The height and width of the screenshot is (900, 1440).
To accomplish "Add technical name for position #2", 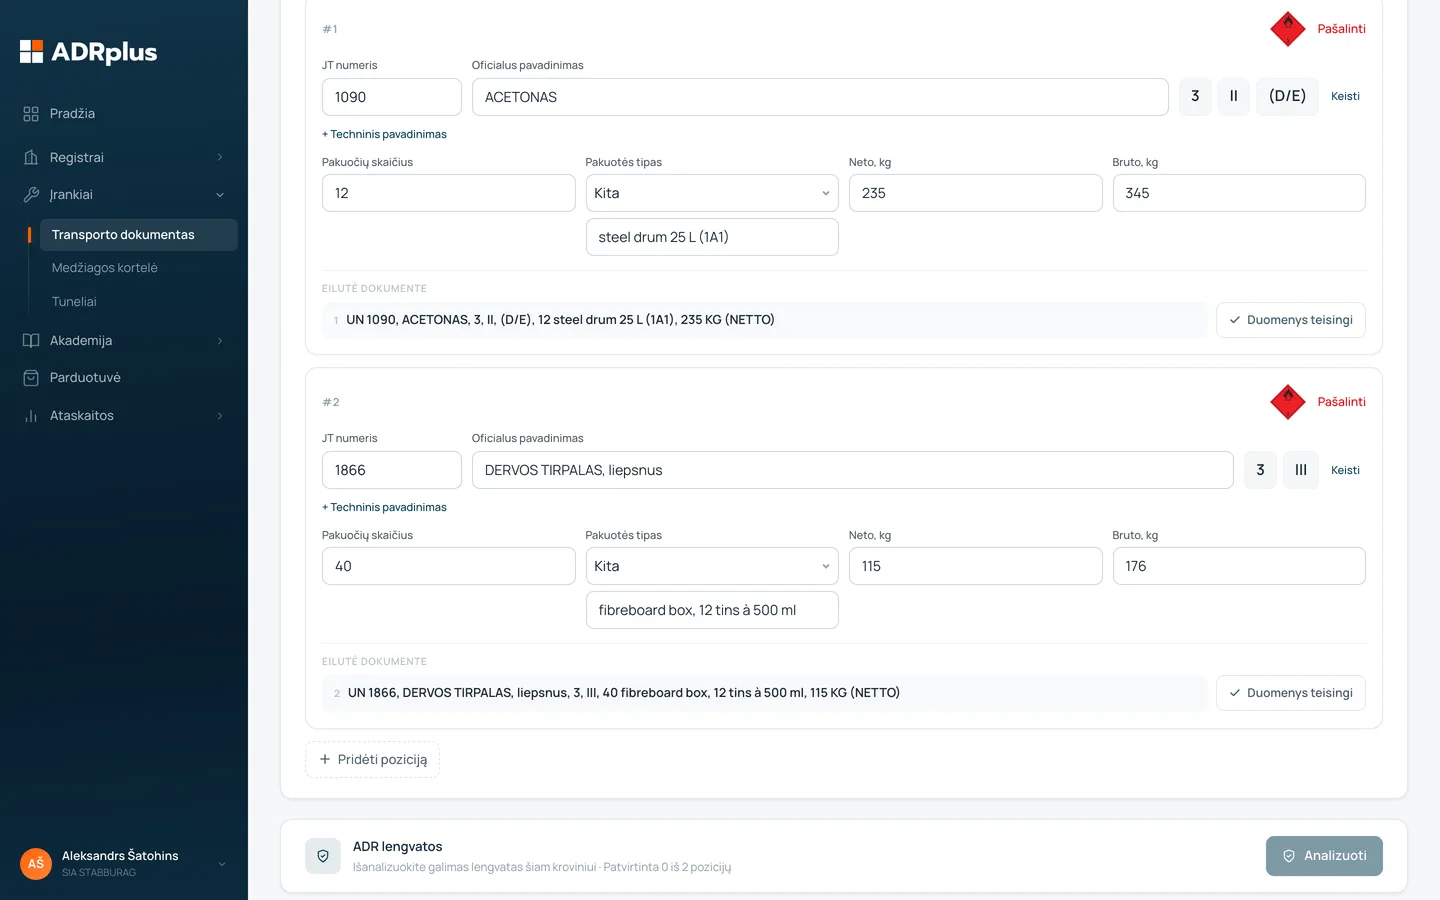I will click(x=384, y=507).
